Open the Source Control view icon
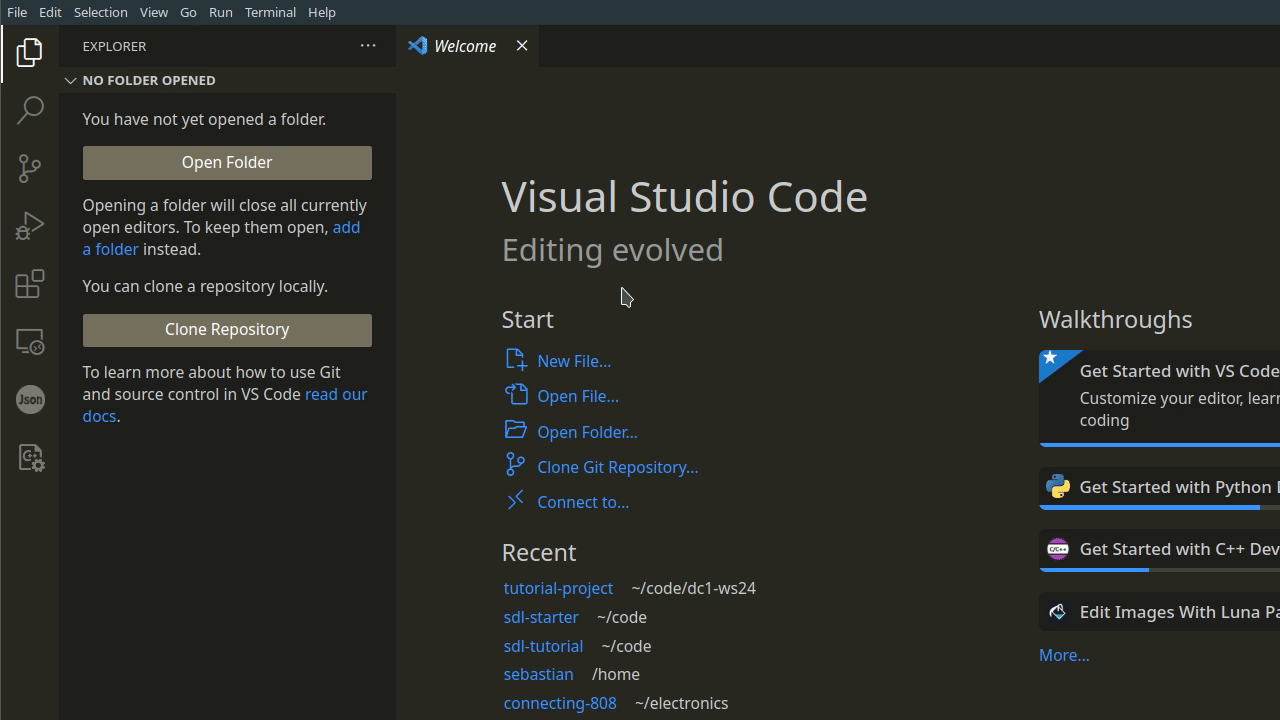The image size is (1280, 720). (x=29, y=168)
